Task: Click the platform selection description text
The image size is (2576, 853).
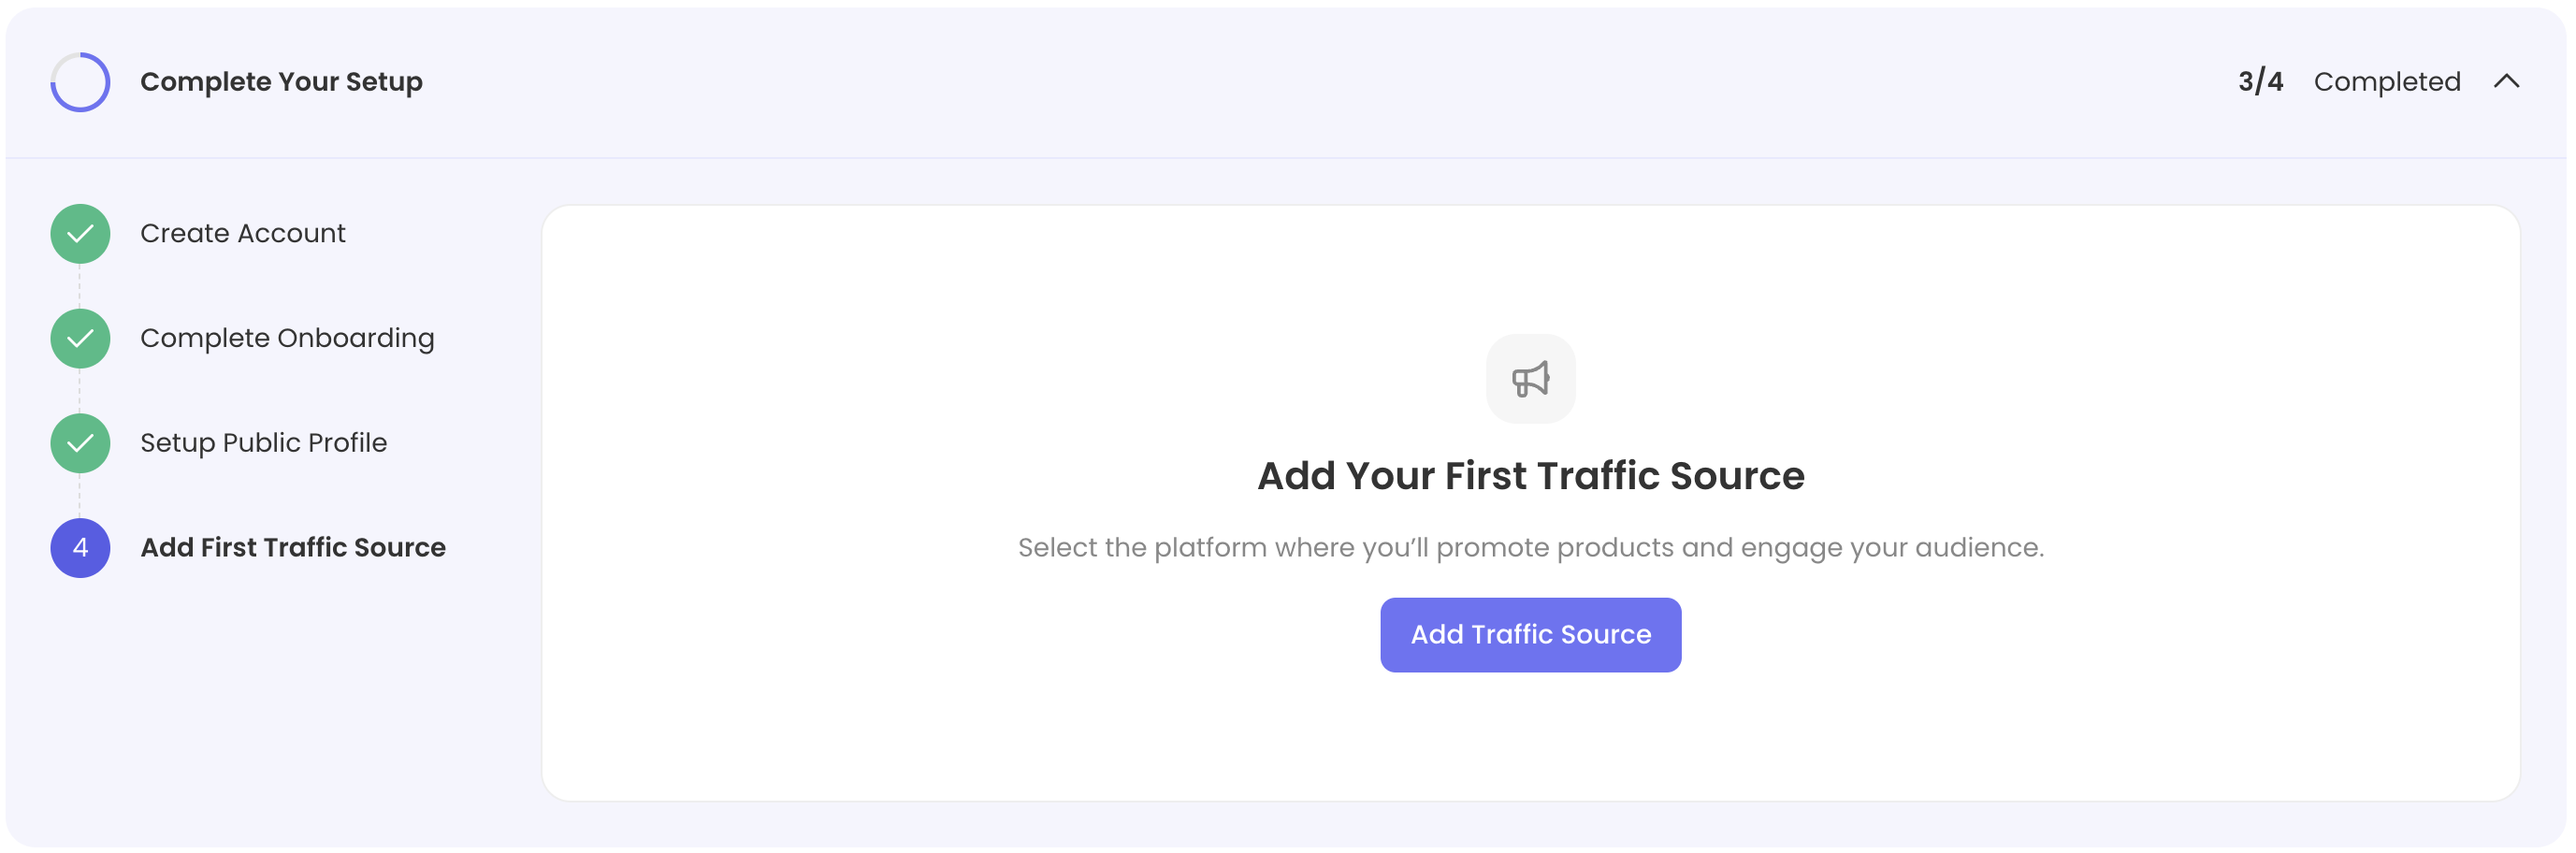Action: 1530,548
